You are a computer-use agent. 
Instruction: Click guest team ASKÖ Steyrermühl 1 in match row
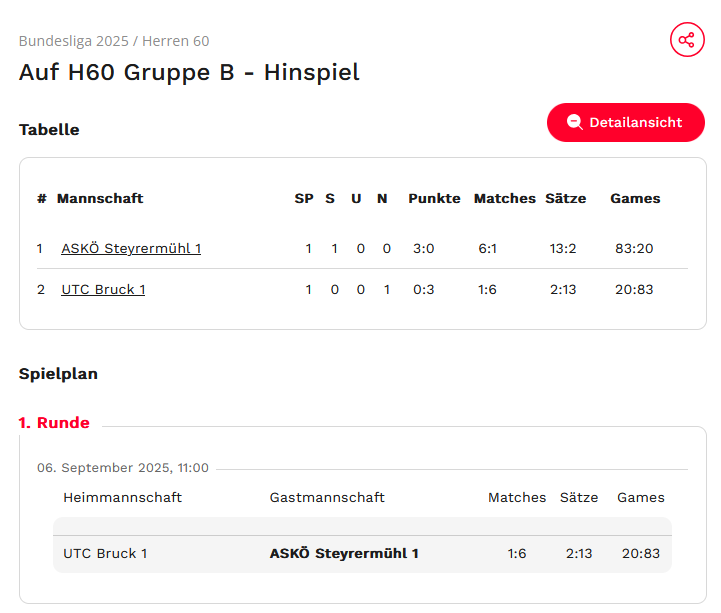(x=344, y=553)
